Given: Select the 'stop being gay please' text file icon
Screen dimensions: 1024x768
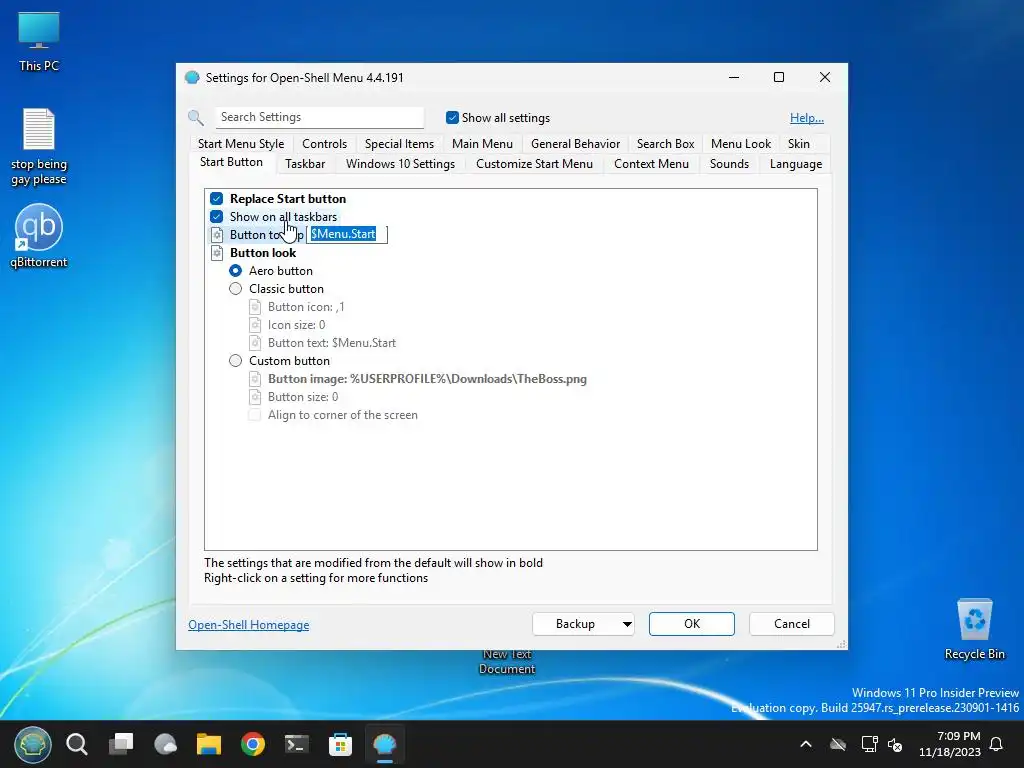Looking at the screenshot, I should click(39, 147).
